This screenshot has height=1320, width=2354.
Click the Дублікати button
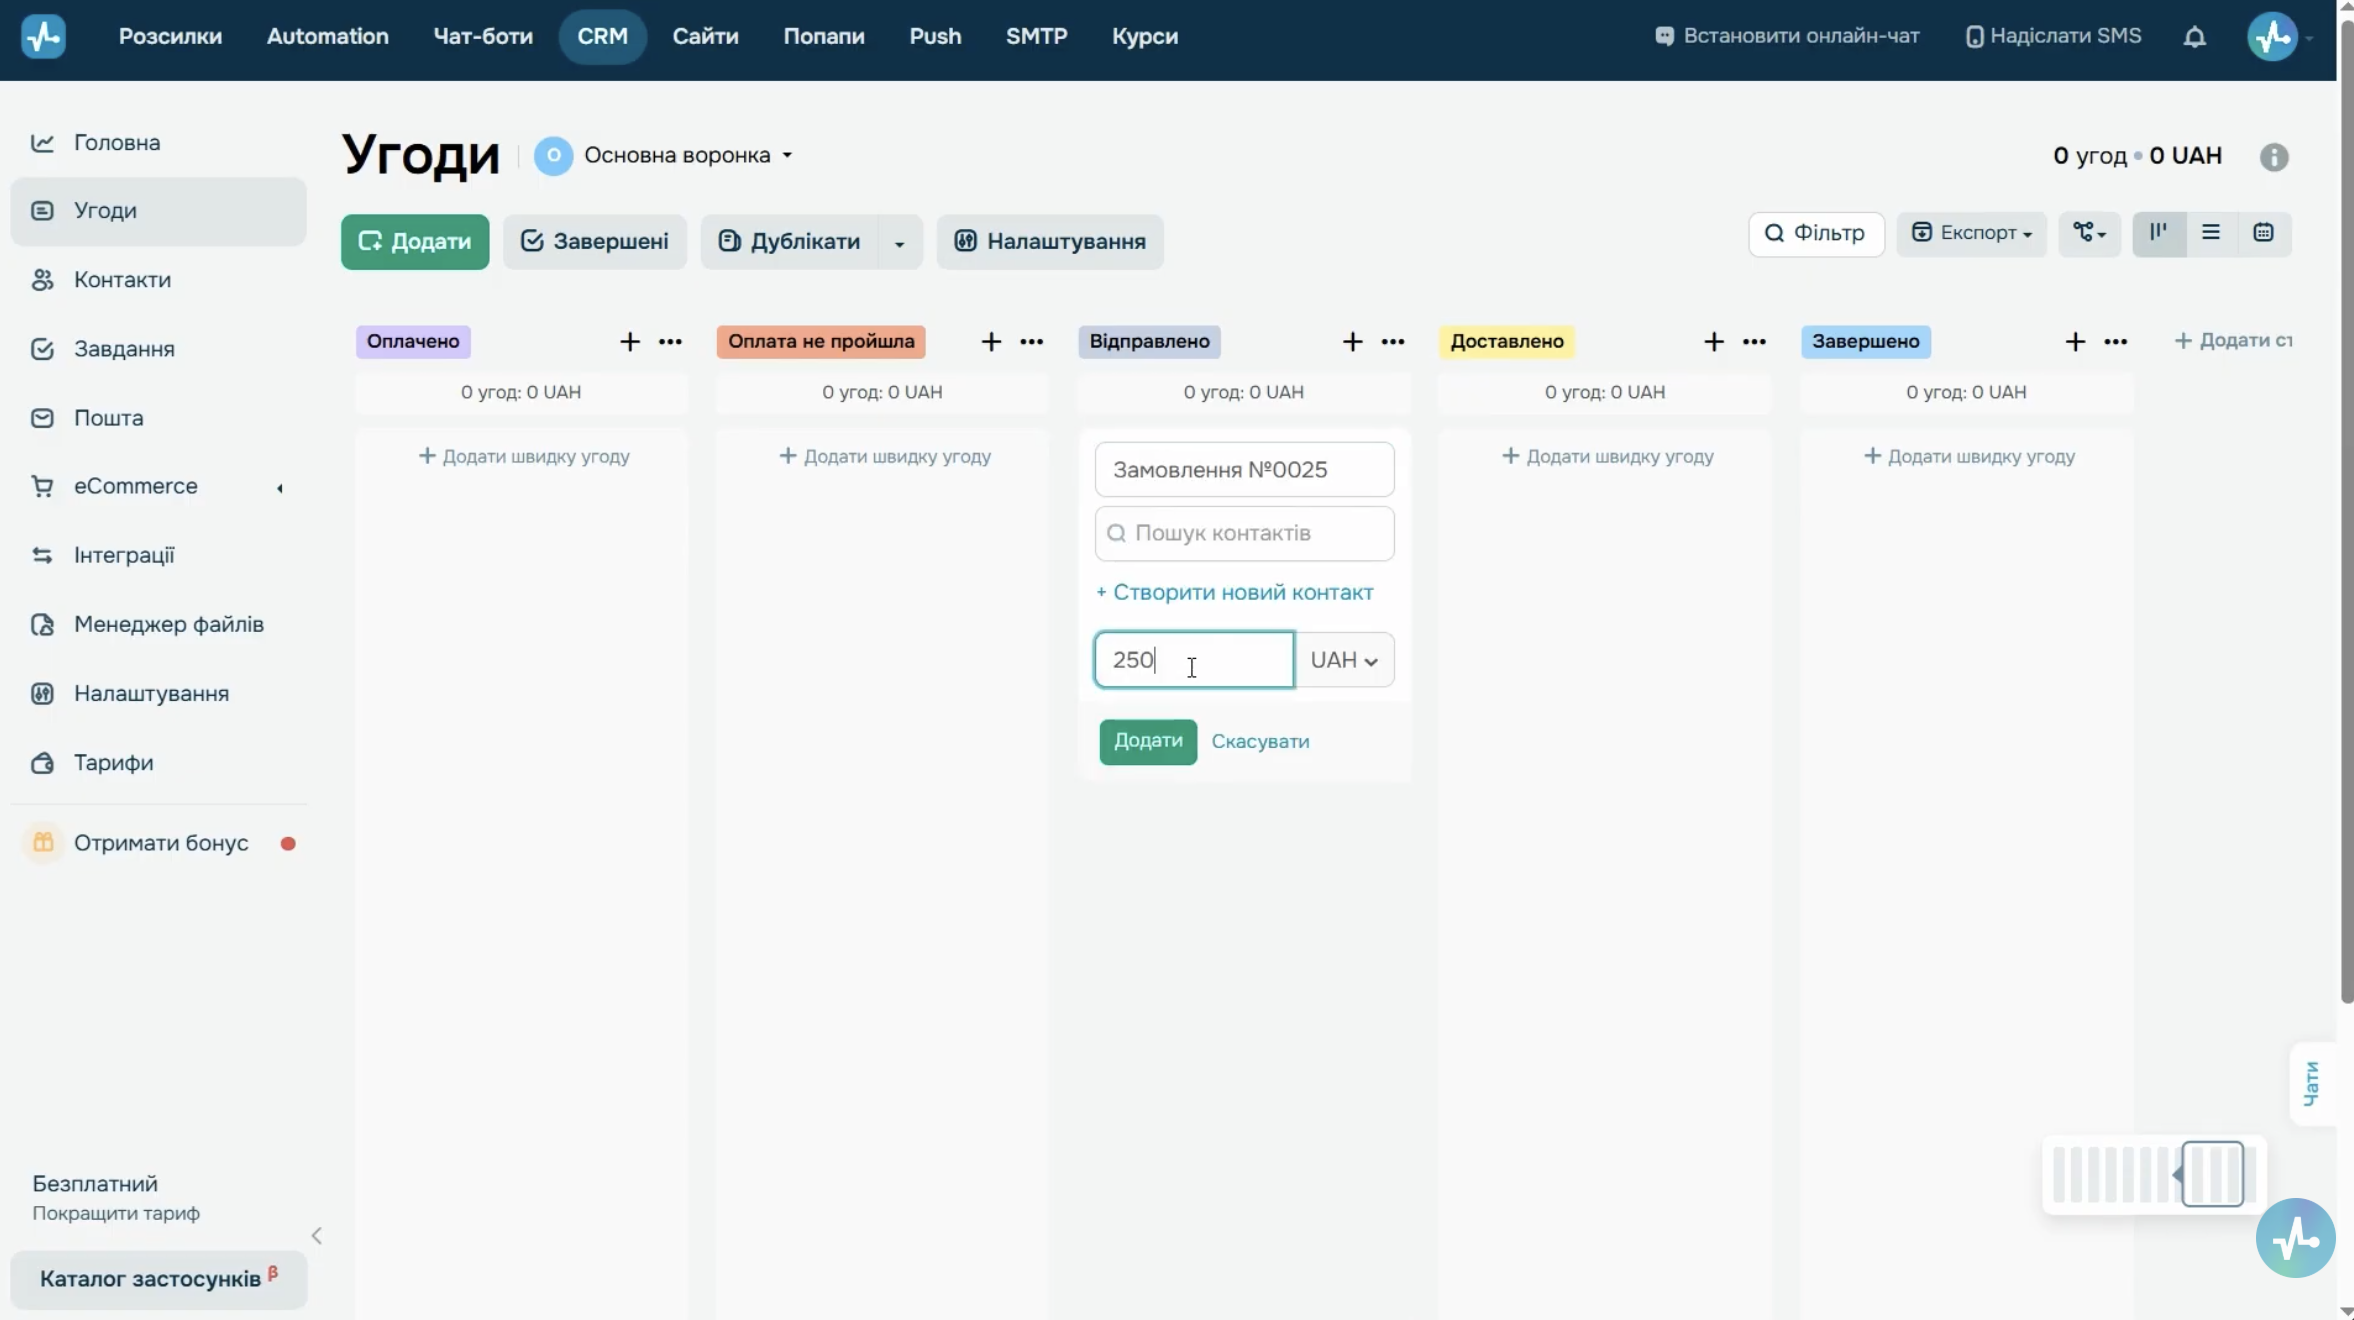coord(790,242)
